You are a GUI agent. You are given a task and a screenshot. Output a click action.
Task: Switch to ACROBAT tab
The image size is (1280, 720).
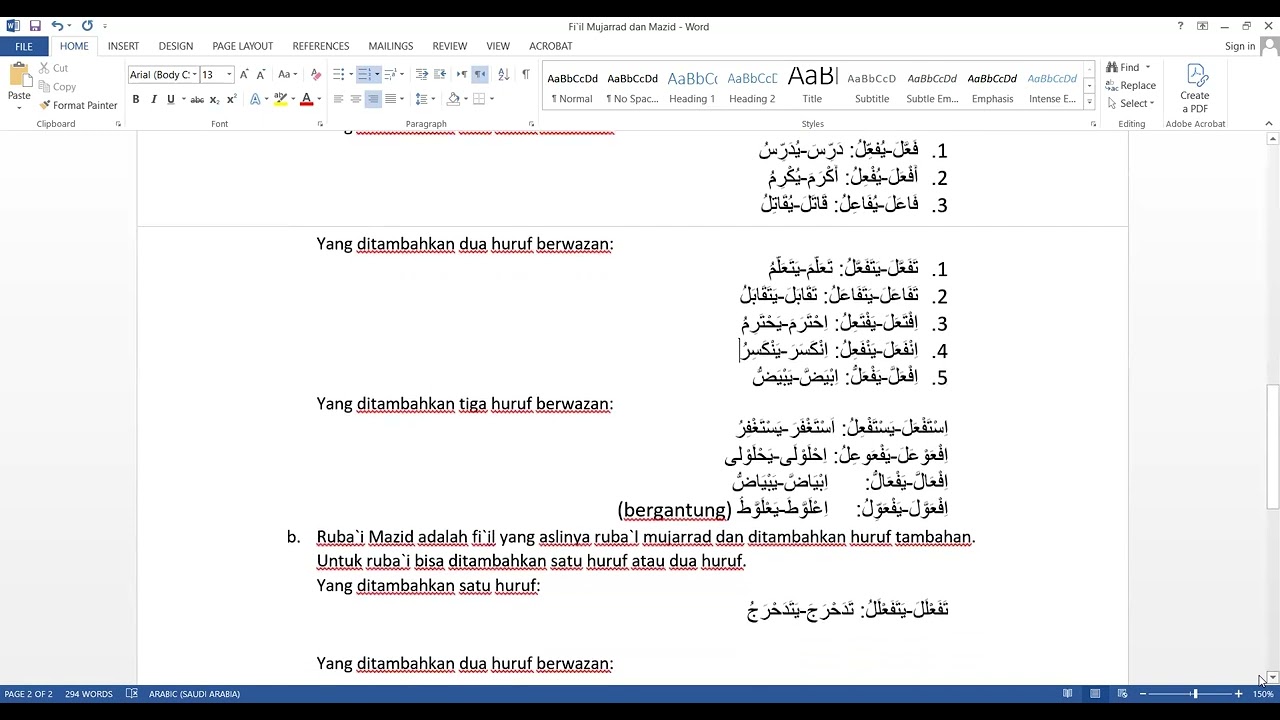(550, 46)
